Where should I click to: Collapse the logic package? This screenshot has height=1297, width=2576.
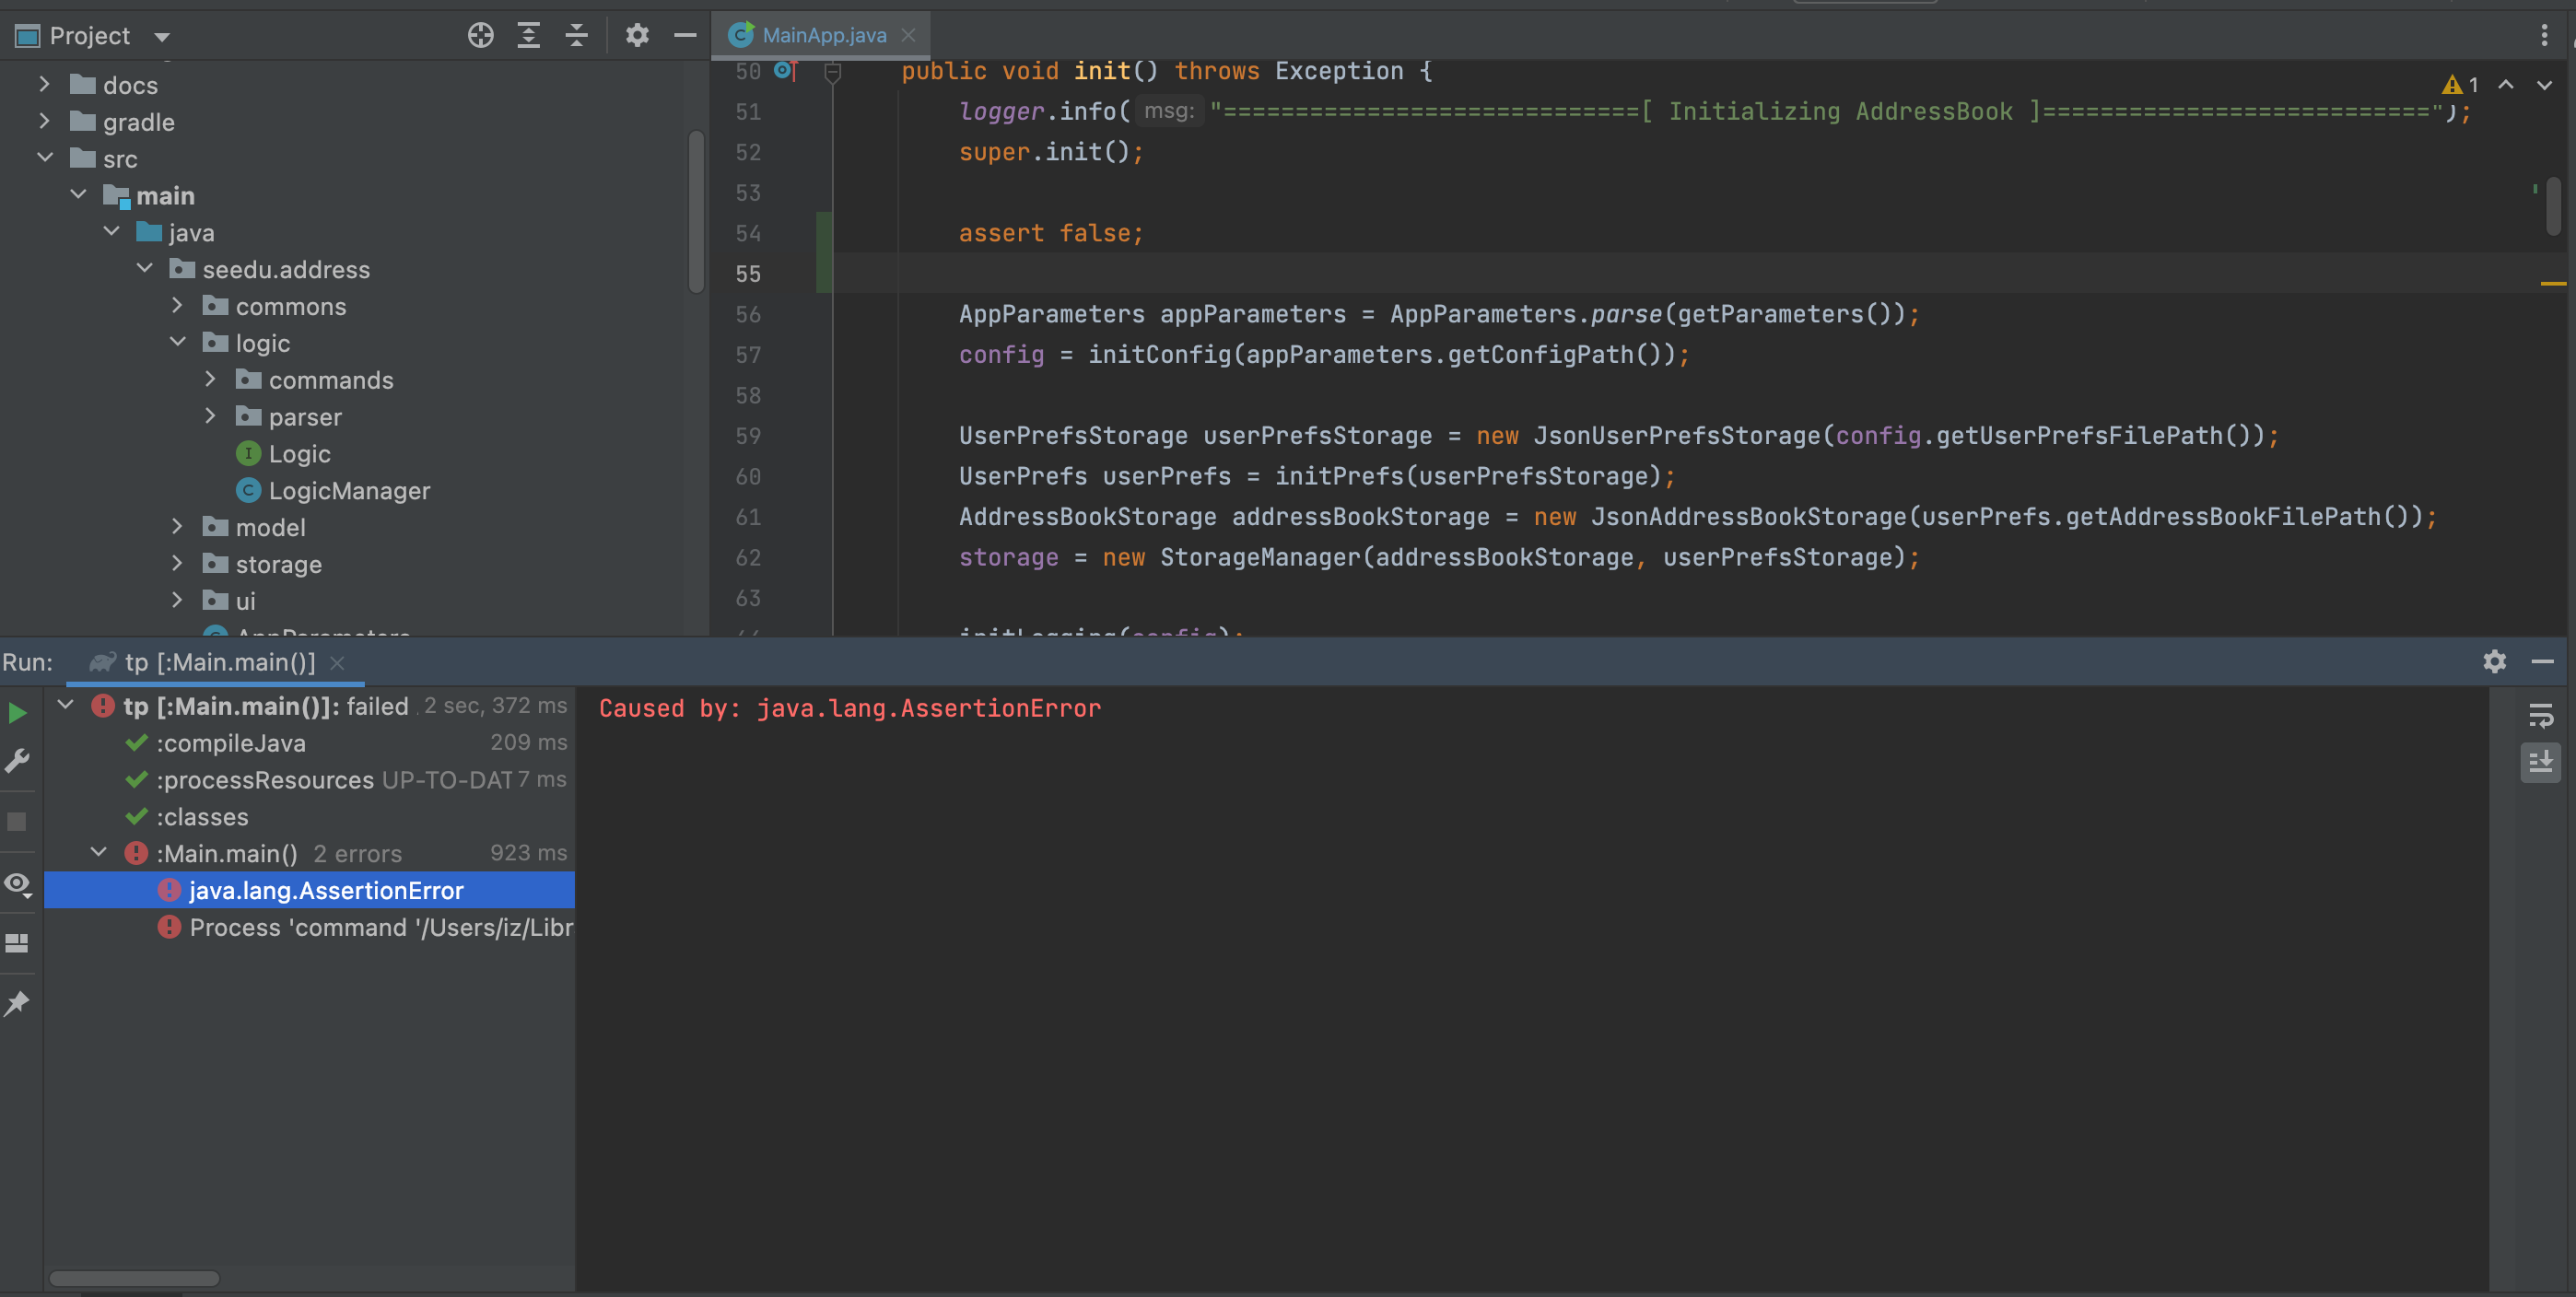(178, 343)
